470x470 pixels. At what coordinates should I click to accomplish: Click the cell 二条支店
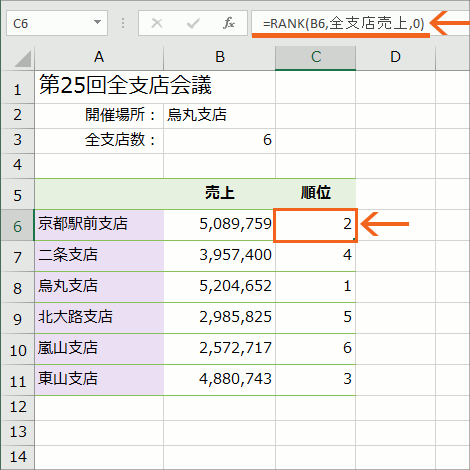click(99, 256)
